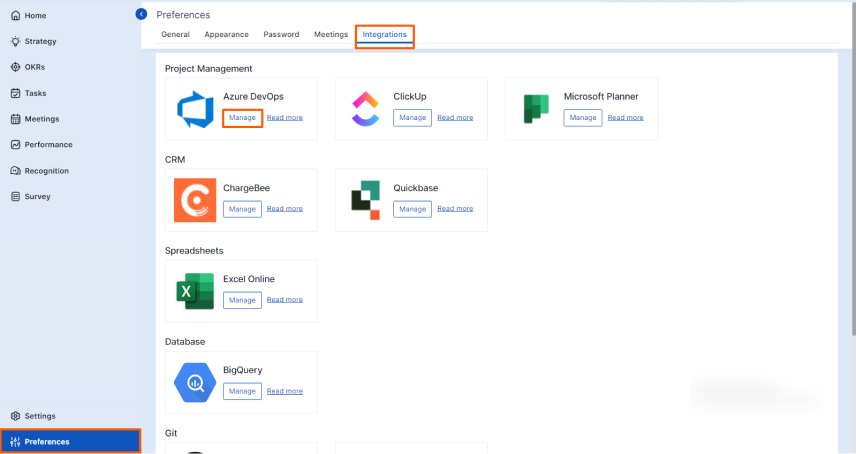The width and height of the screenshot is (856, 454).
Task: Click the 'Excel Online' card title
Action: coord(248,279)
